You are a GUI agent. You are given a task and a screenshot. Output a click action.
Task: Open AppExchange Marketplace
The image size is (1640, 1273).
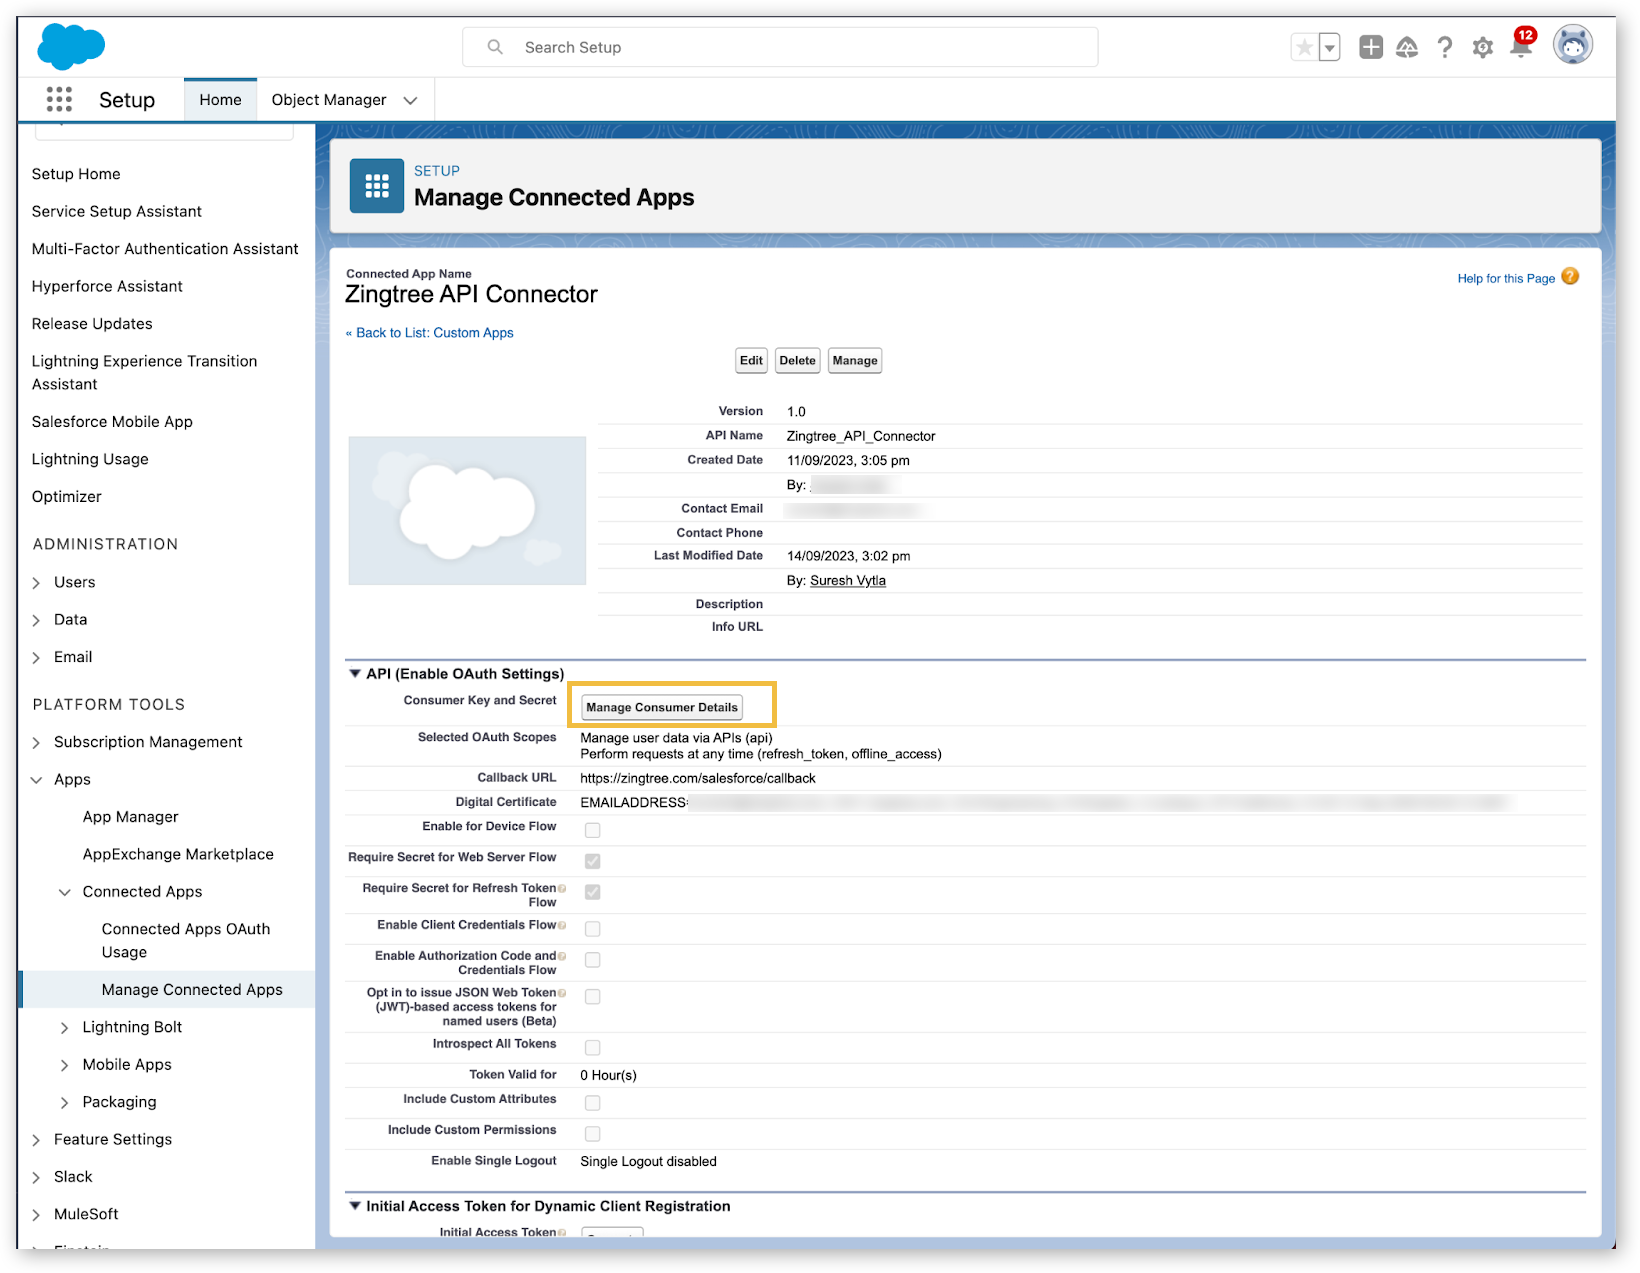(x=178, y=854)
